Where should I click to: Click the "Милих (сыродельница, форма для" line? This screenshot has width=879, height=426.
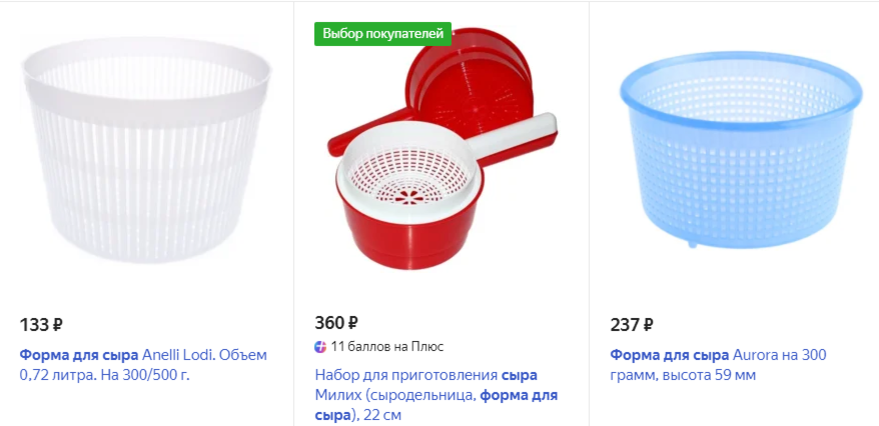436,395
